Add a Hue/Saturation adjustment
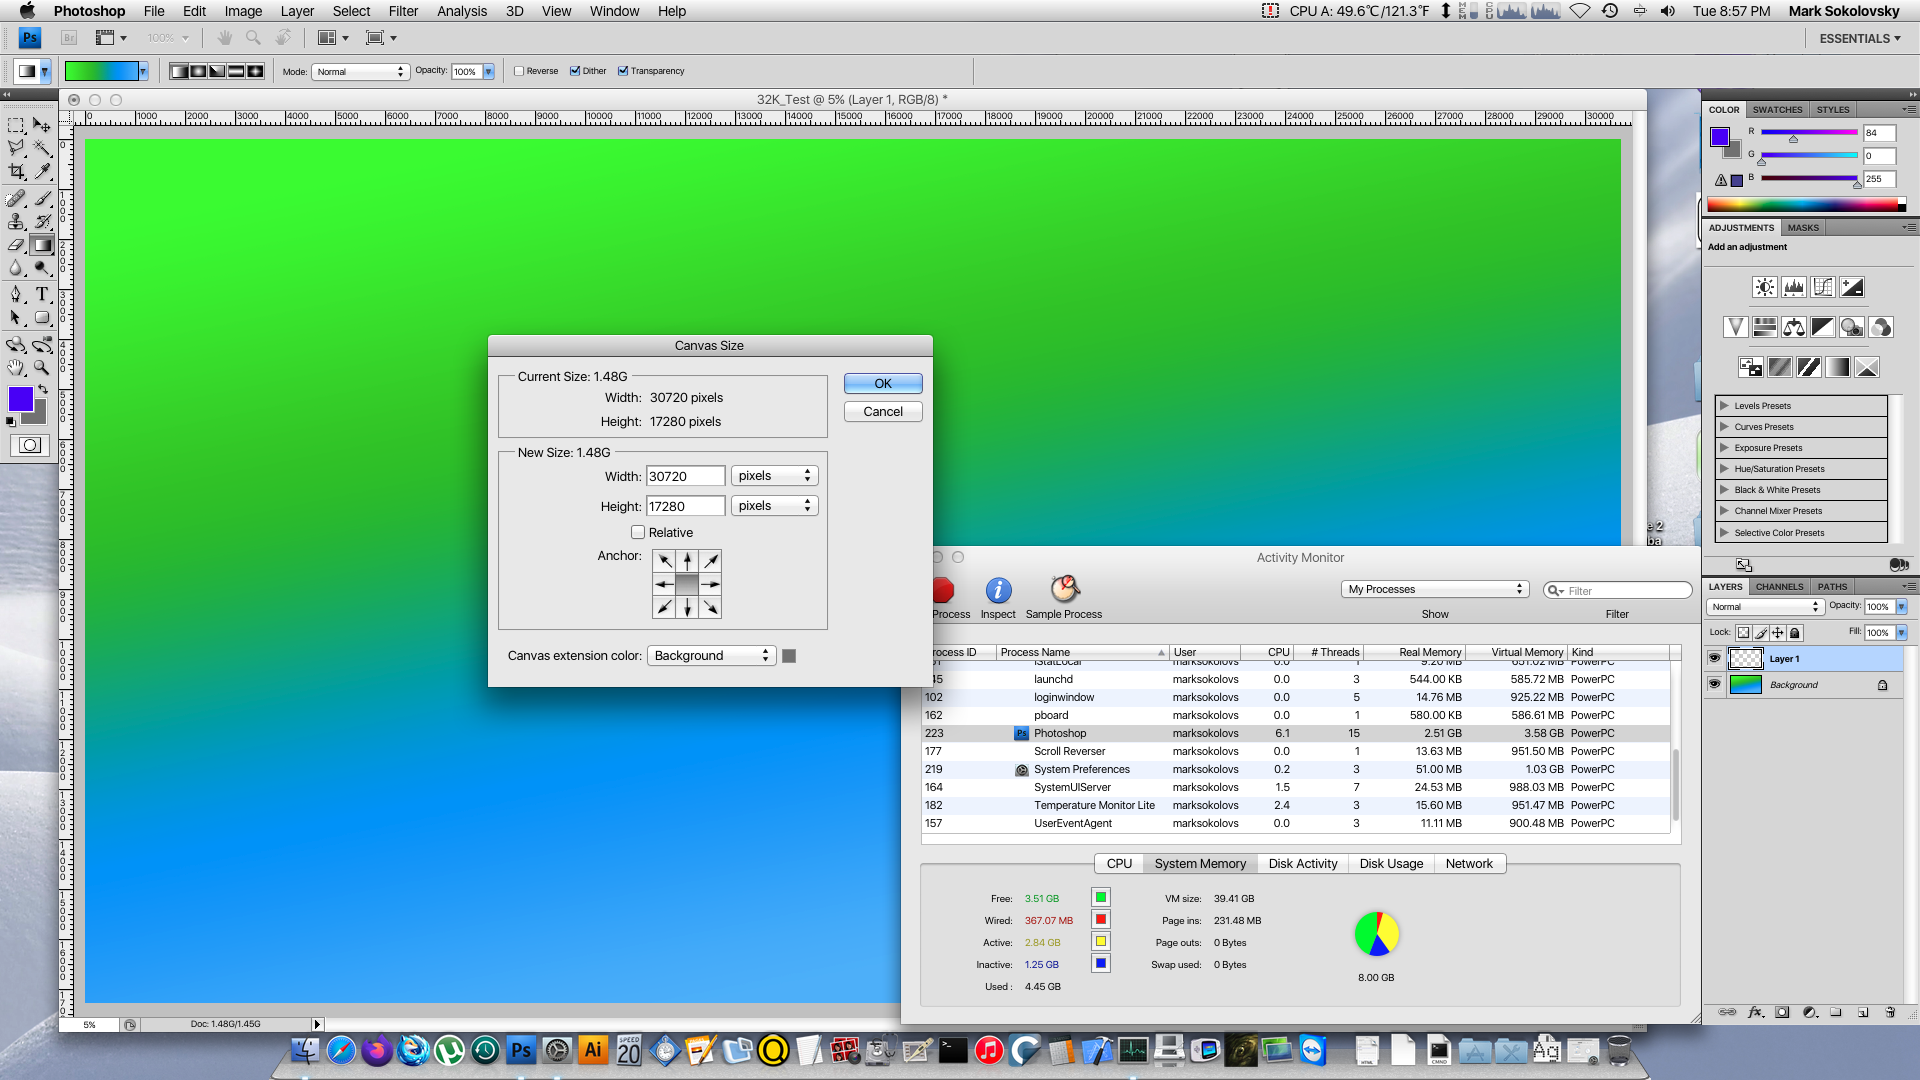Image resolution: width=1920 pixels, height=1080 pixels. coord(1765,327)
